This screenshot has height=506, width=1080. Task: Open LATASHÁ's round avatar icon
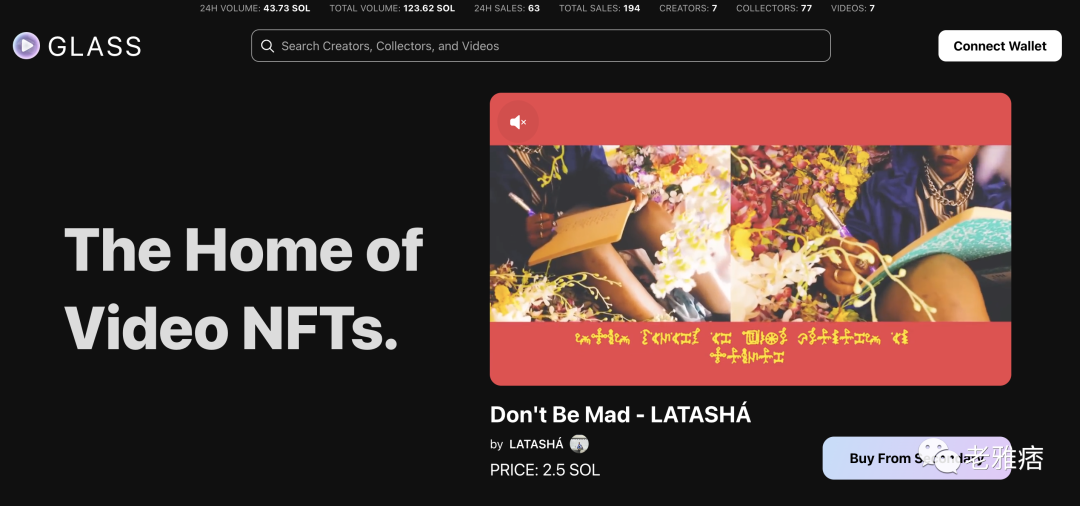pyautogui.click(x=579, y=444)
